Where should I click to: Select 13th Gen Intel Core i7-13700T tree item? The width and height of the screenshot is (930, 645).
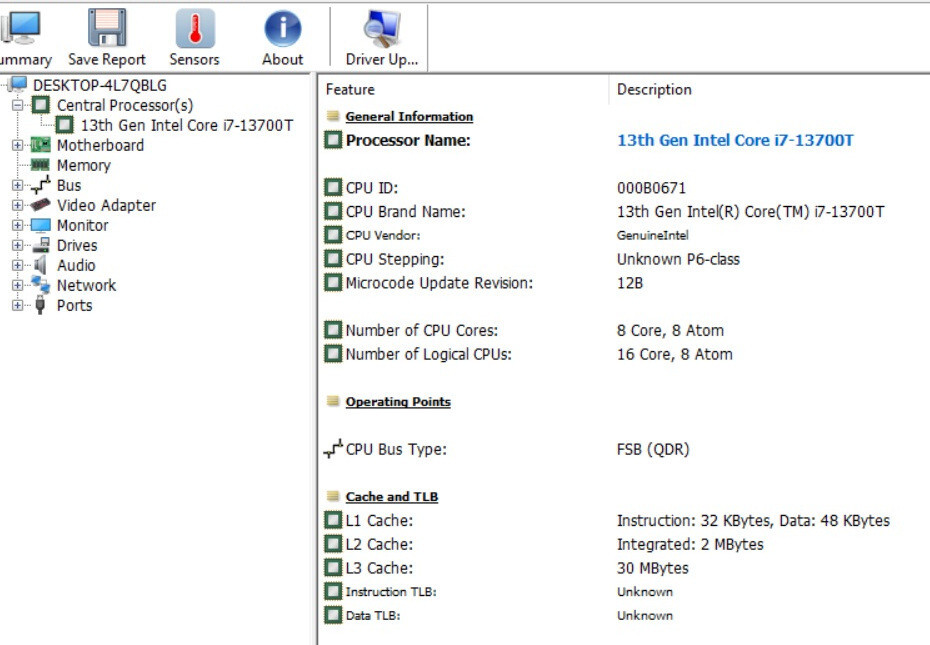(x=187, y=125)
